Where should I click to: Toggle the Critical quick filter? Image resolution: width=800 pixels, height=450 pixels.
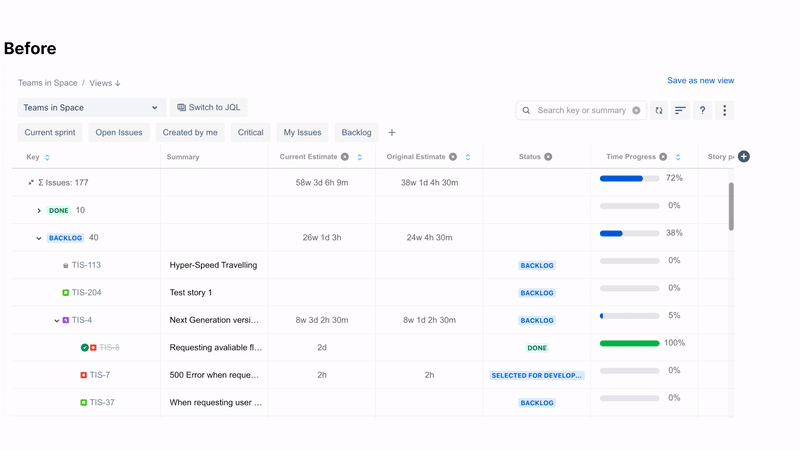(251, 133)
